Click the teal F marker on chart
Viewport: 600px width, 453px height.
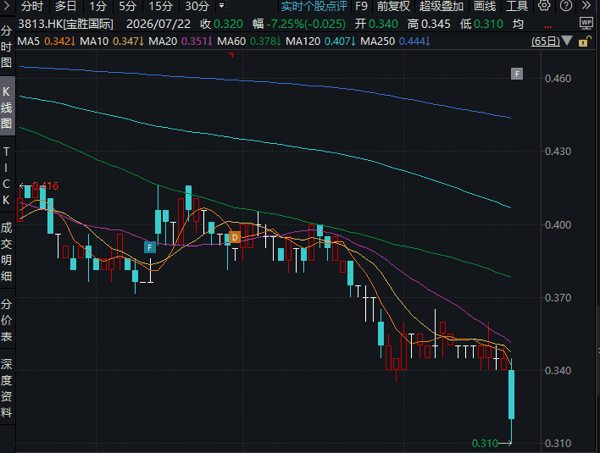tap(150, 248)
